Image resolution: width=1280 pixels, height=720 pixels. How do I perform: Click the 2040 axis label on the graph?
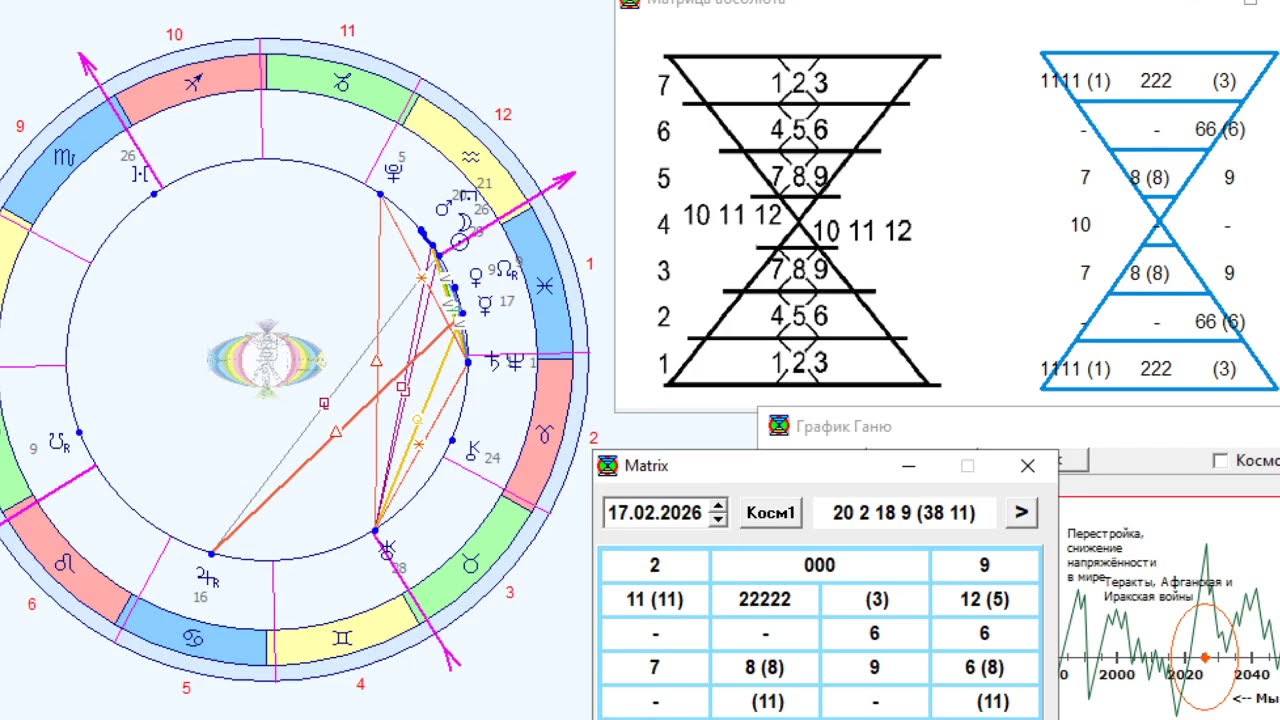point(1253,674)
